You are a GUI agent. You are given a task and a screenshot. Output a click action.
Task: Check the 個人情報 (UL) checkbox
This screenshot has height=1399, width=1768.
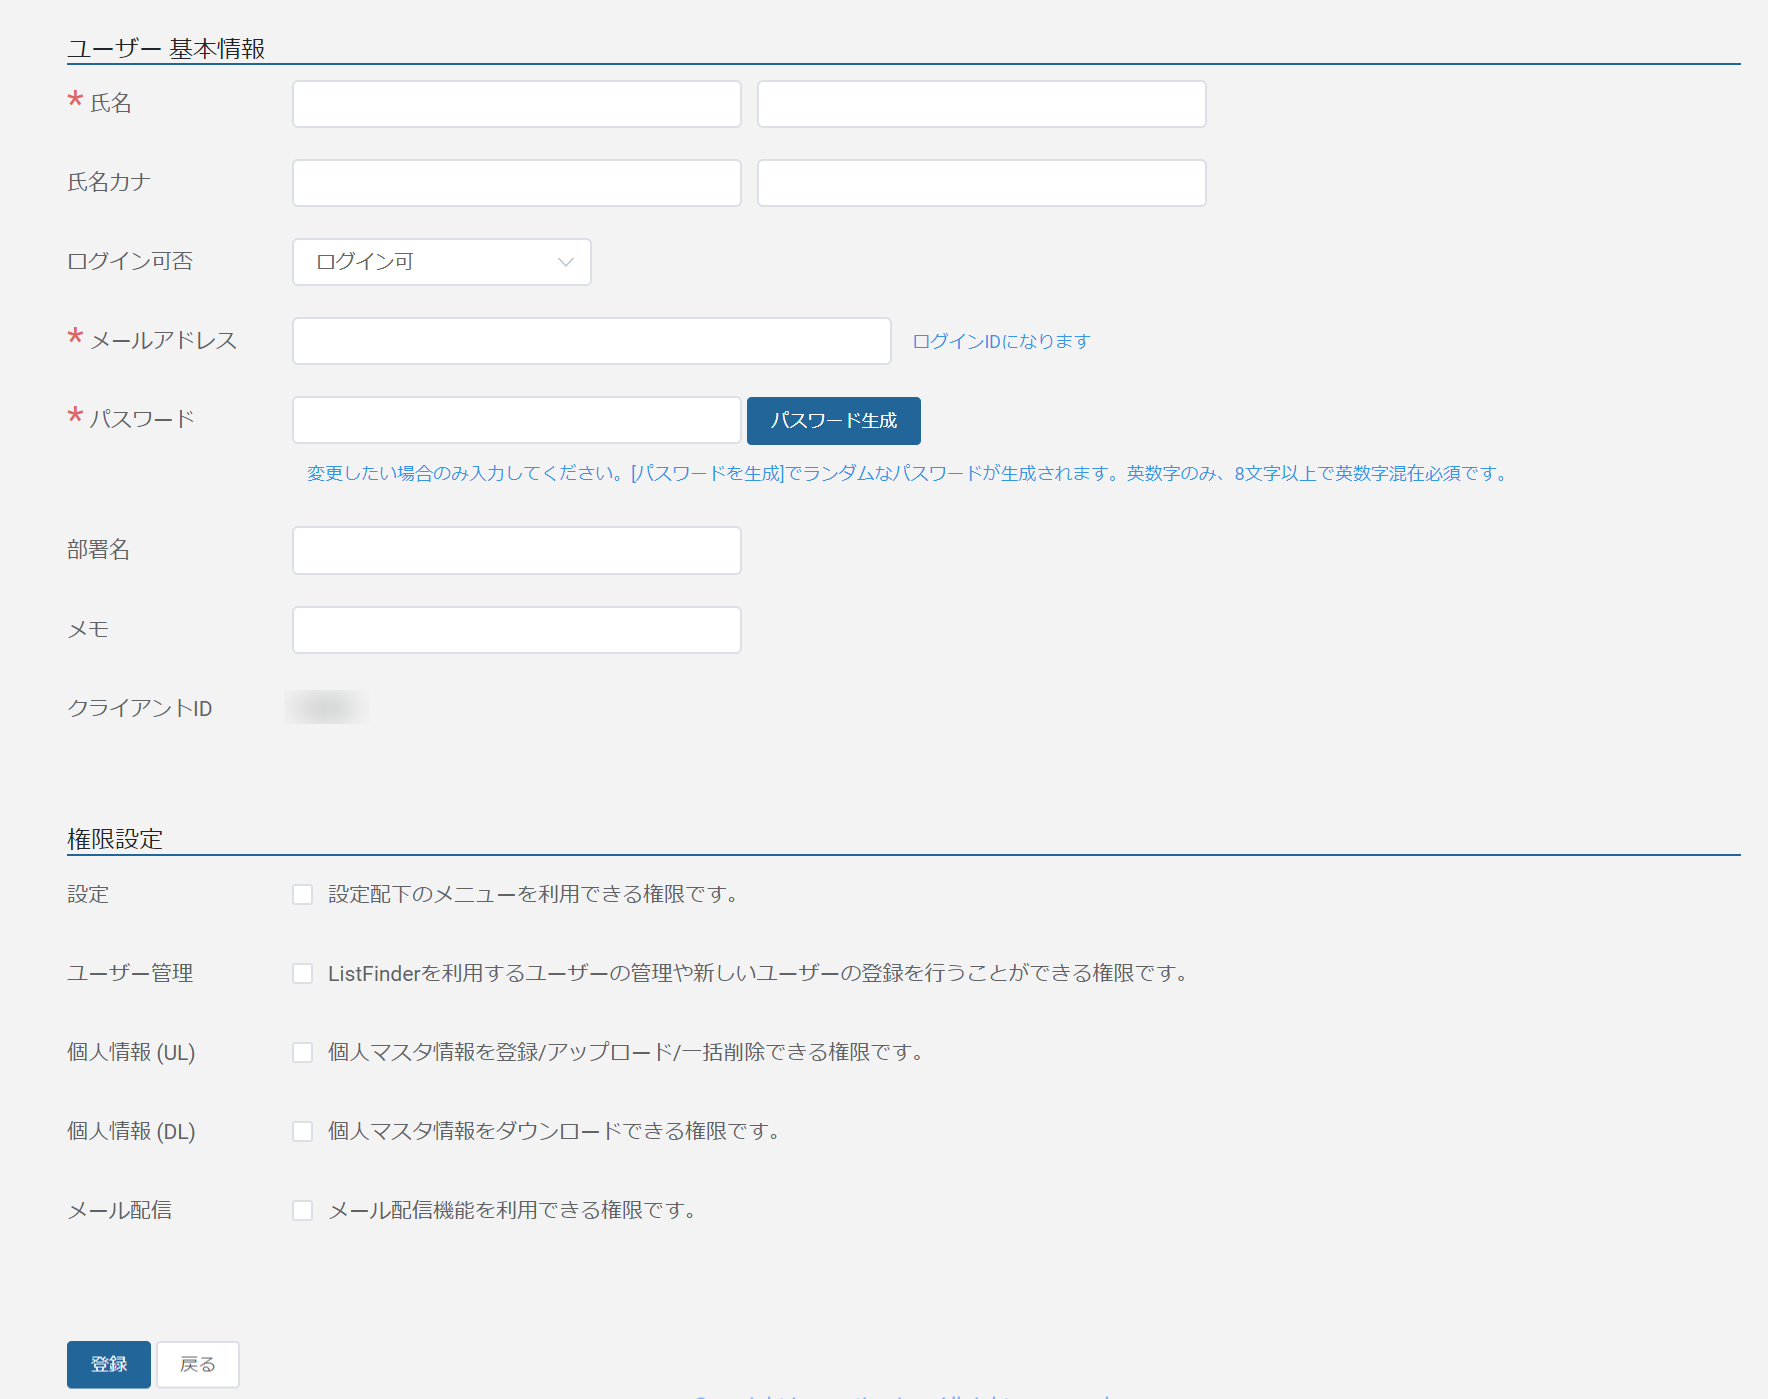pyautogui.click(x=302, y=1052)
